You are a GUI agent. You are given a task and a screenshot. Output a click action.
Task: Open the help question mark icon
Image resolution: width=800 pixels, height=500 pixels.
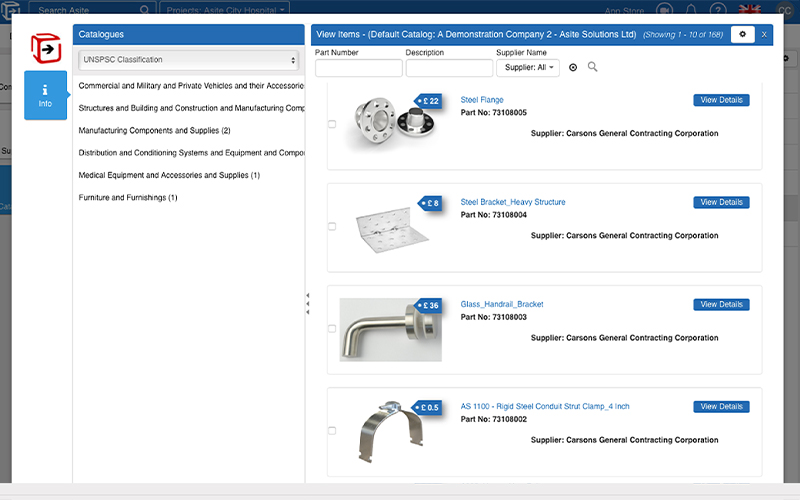pyautogui.click(x=718, y=10)
